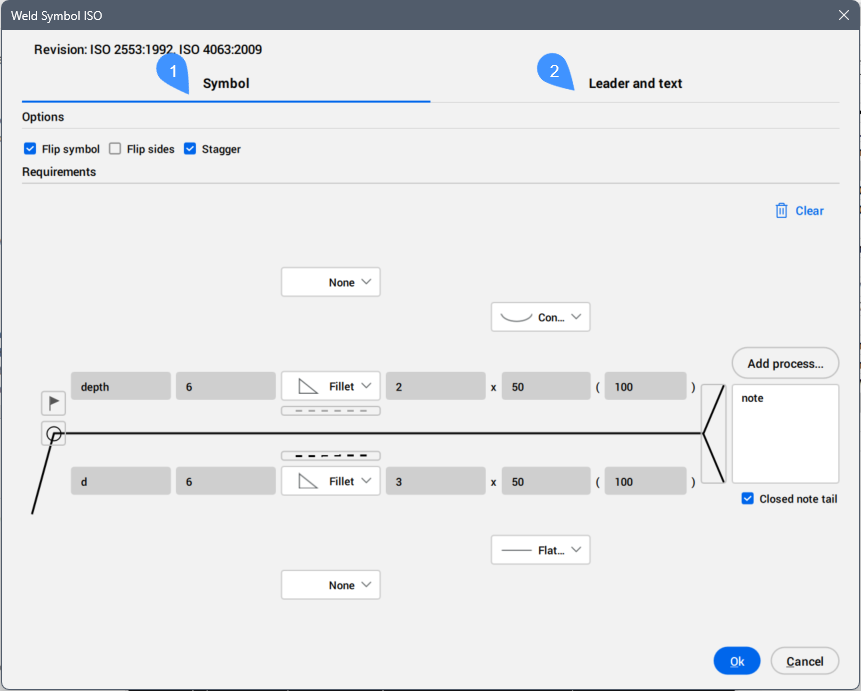Viewport: 861px width, 691px height.
Task: Click the Add process button
Action: [785, 363]
